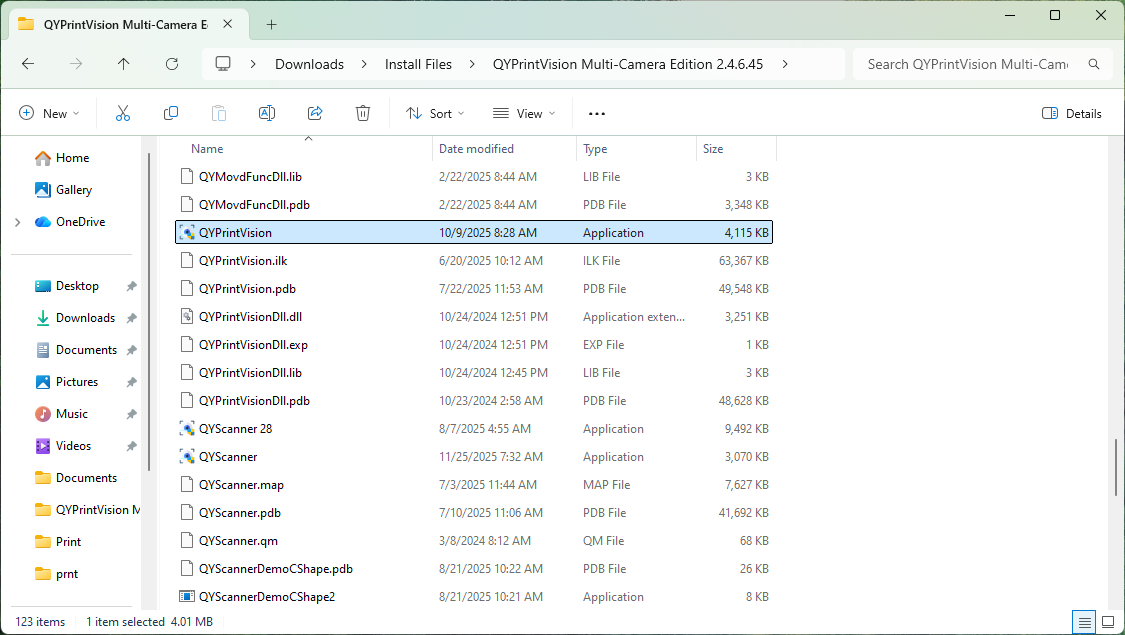Click the Share icon in toolbar
Screen dimensions: 1125x635
[315, 113]
